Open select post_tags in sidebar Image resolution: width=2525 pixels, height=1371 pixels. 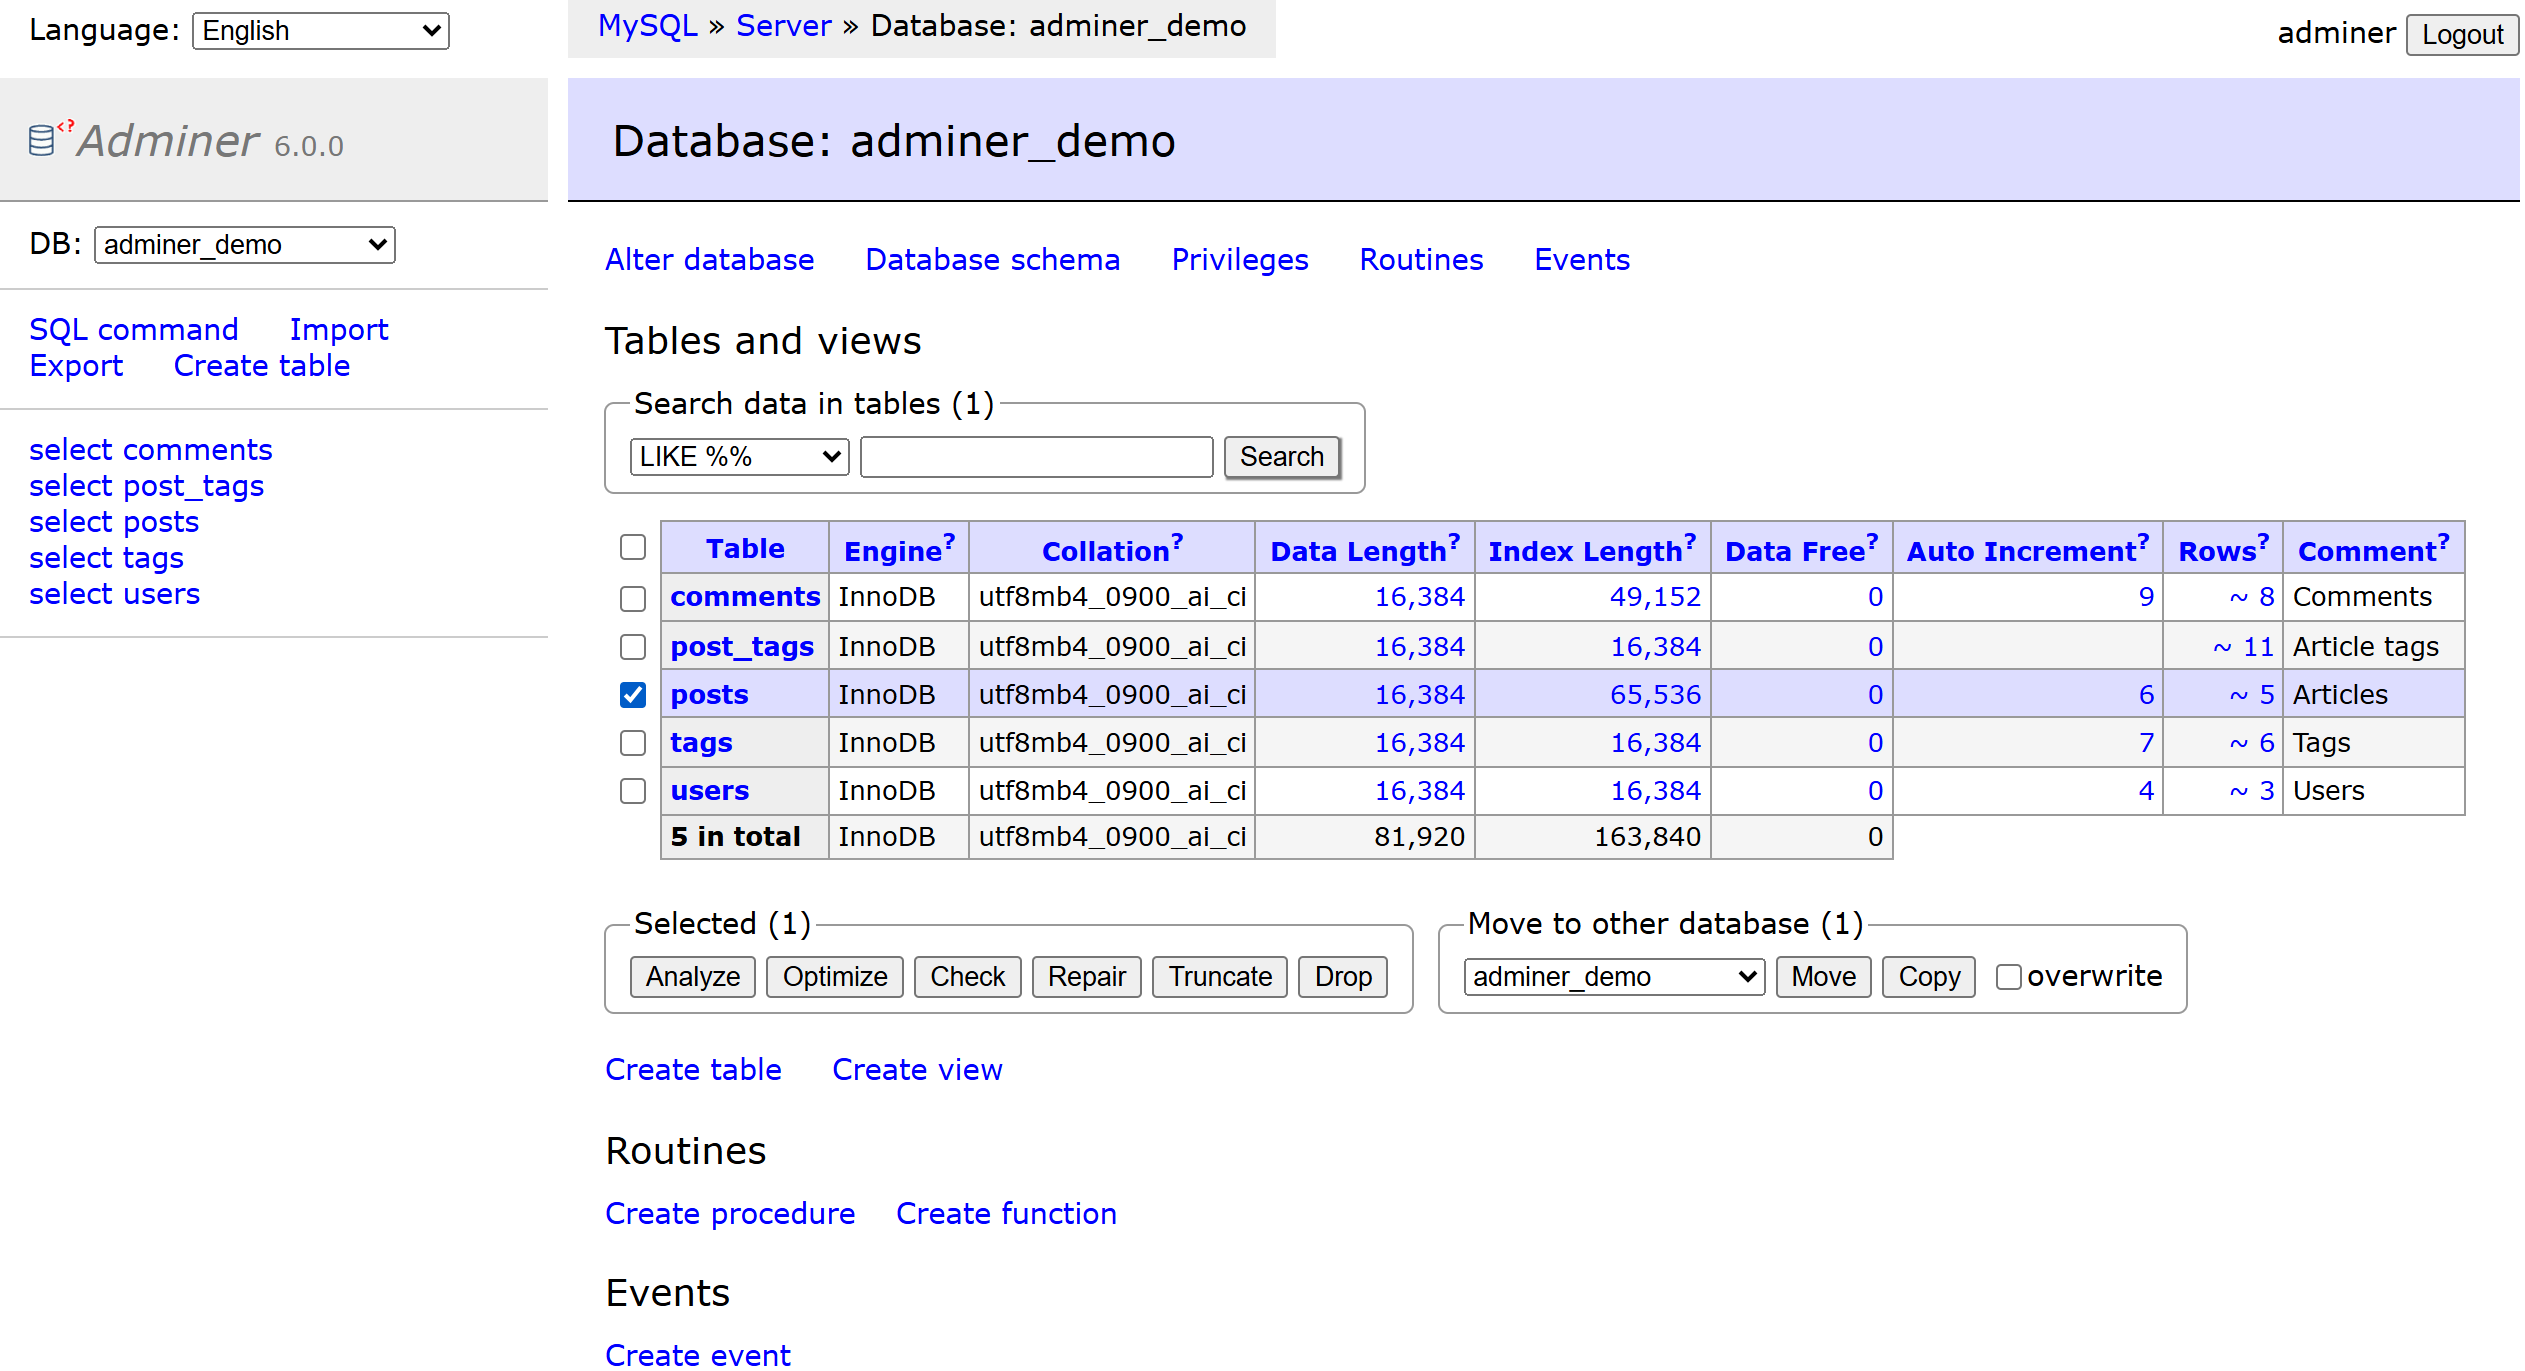pyautogui.click(x=147, y=486)
